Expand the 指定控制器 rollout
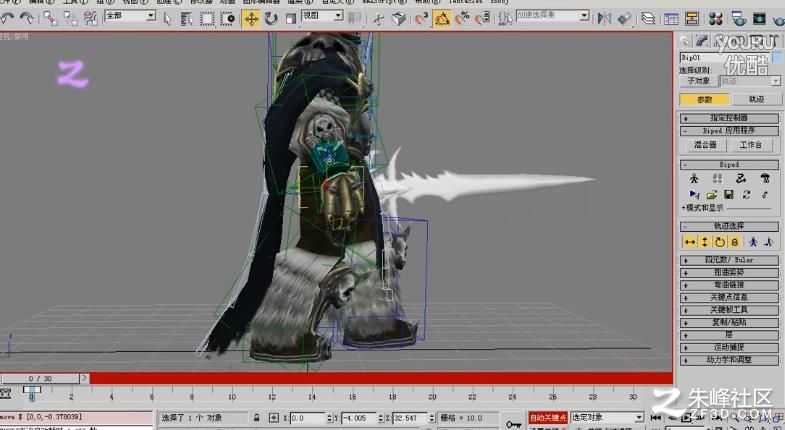 (x=729, y=118)
